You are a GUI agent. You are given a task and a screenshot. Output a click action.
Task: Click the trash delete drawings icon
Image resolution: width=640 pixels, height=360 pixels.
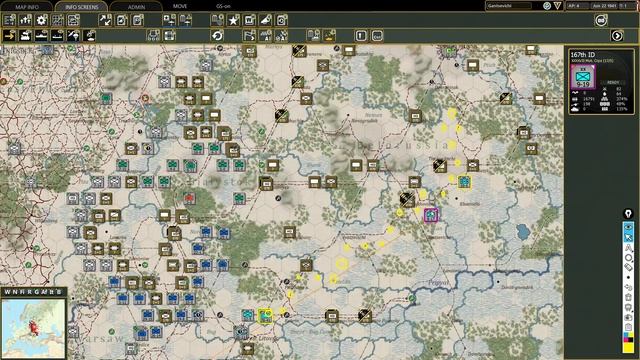(628, 297)
